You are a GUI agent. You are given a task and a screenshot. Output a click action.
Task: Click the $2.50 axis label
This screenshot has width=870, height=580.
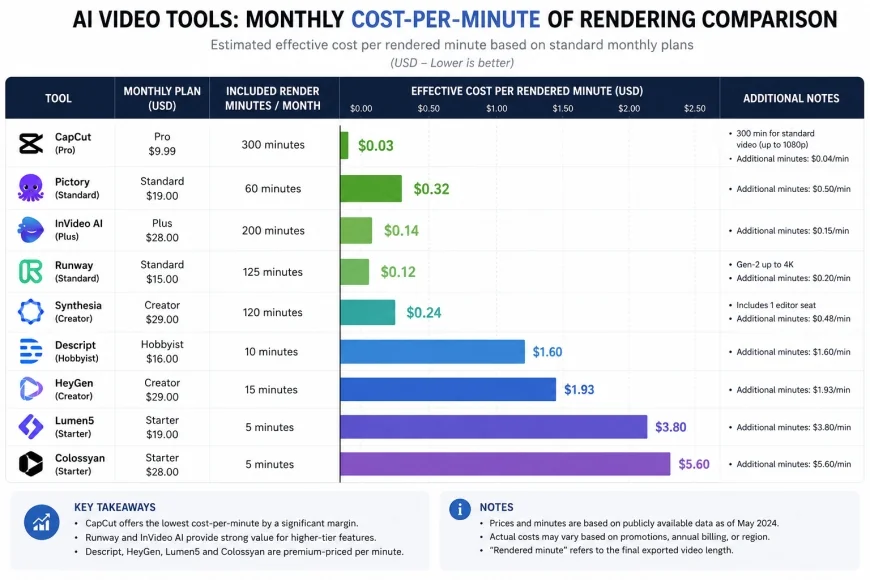pyautogui.click(x=695, y=108)
